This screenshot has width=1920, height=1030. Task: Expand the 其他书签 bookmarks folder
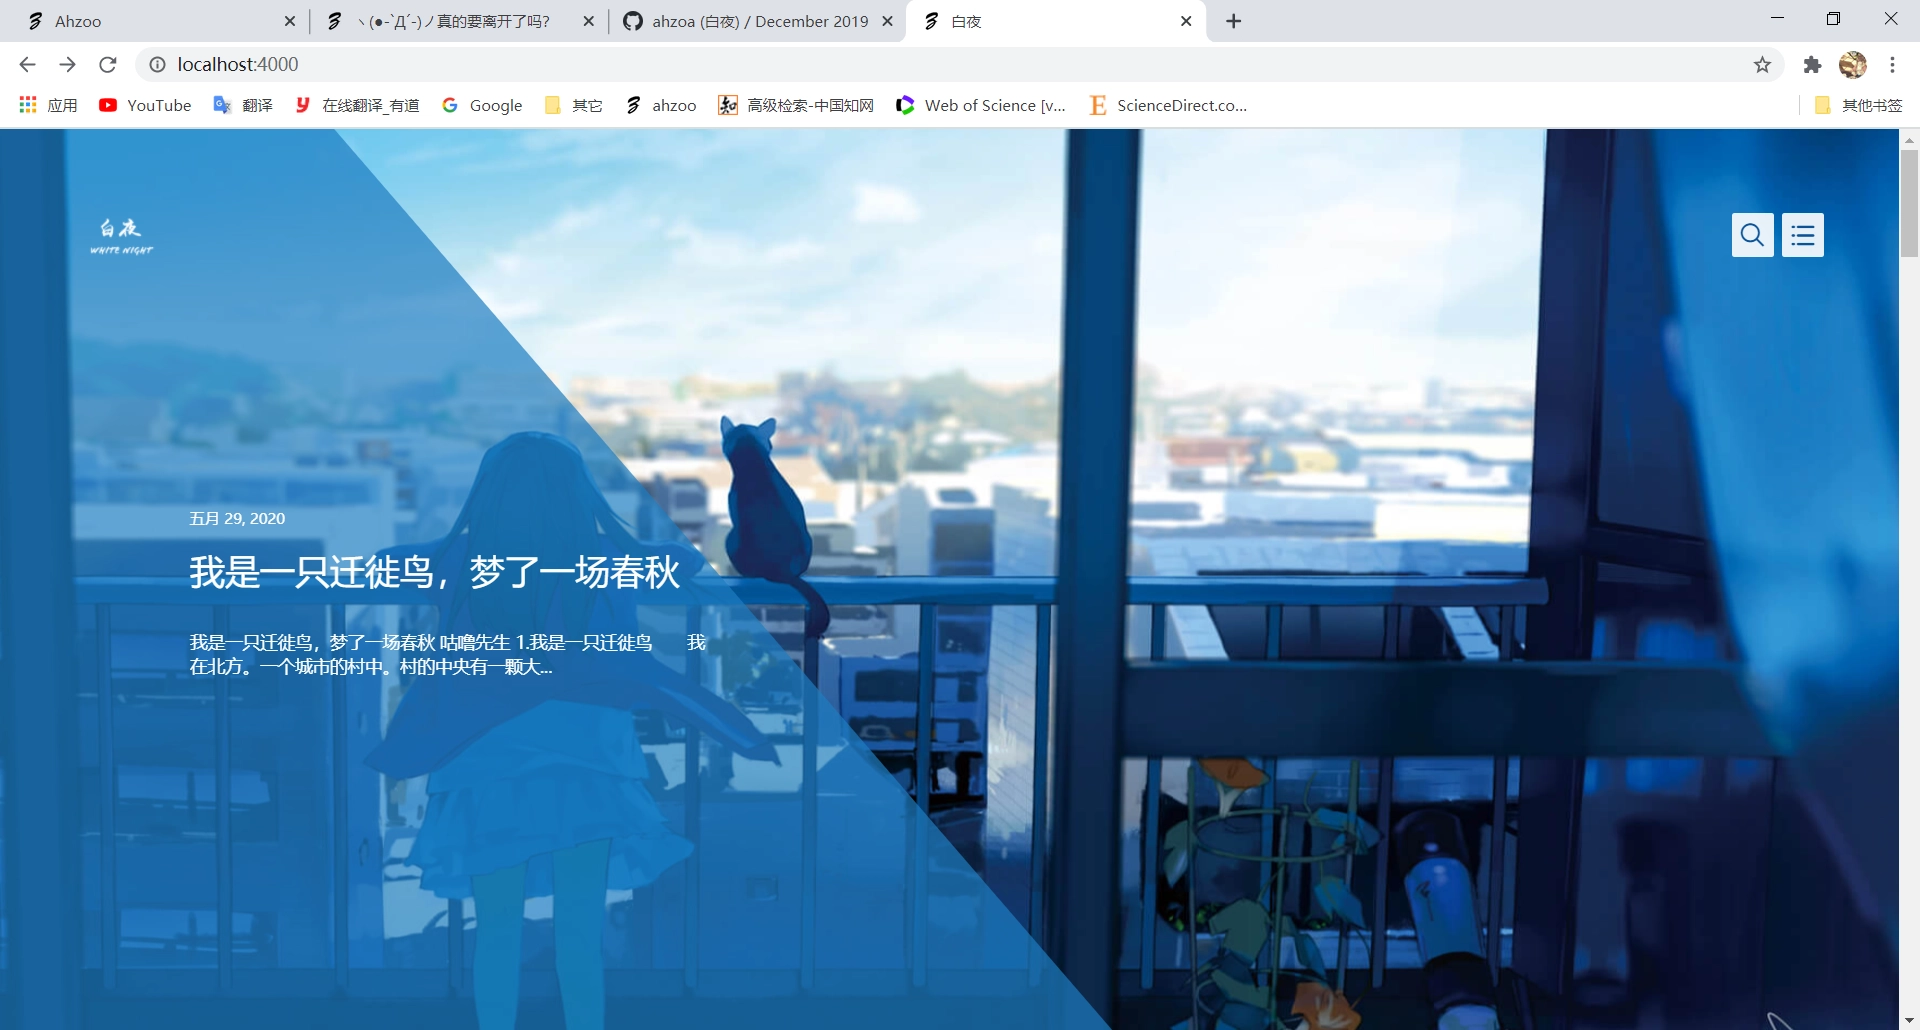[1858, 105]
